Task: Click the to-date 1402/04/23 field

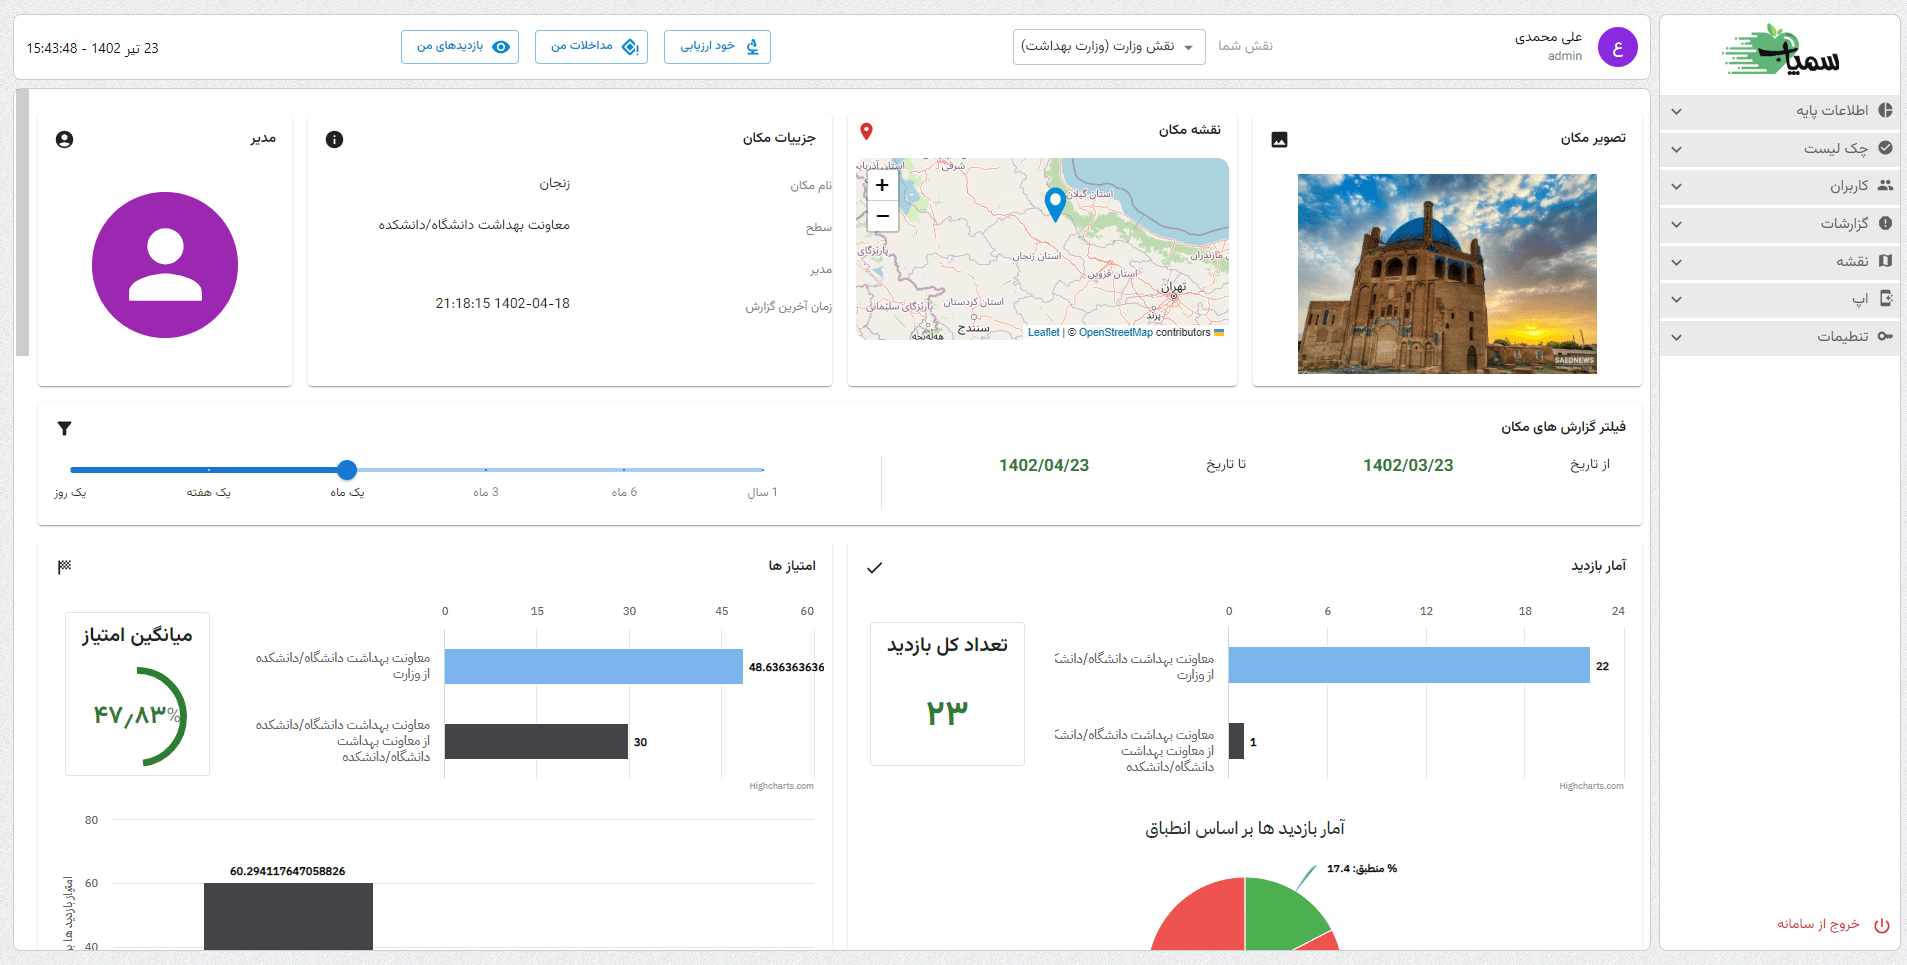Action: (x=1044, y=465)
